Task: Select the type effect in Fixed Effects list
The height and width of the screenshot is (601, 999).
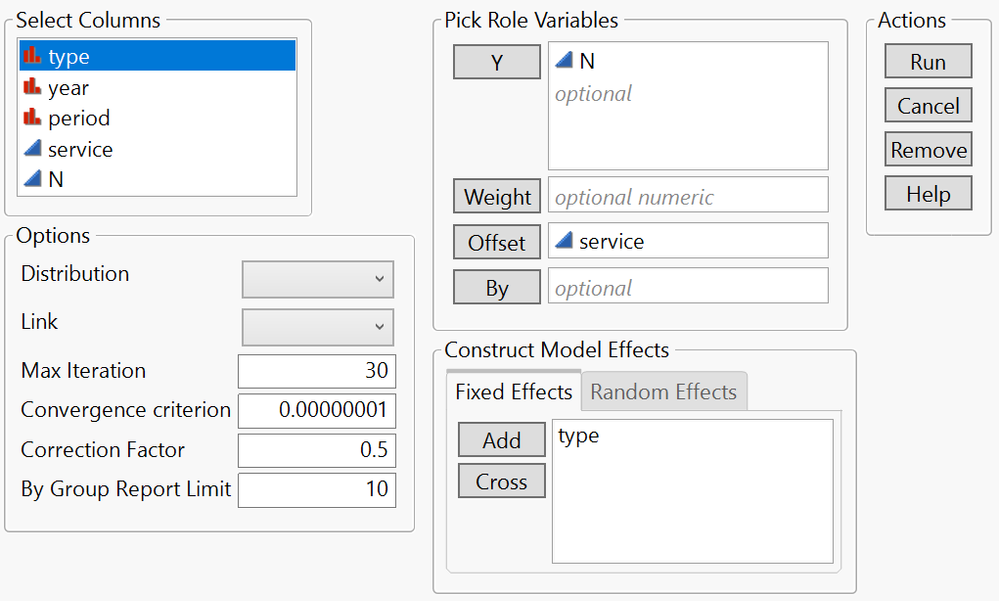Action: tap(579, 436)
